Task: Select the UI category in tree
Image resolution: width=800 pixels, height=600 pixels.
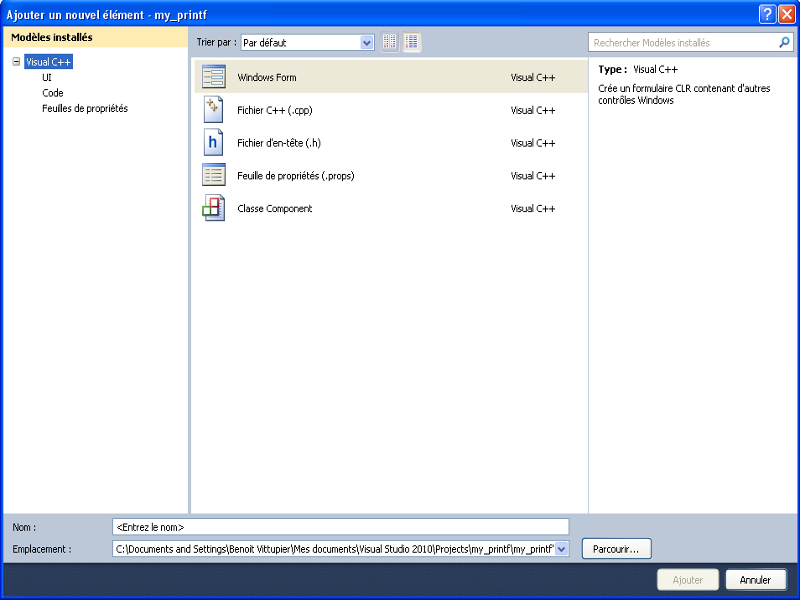Action: pos(47,77)
